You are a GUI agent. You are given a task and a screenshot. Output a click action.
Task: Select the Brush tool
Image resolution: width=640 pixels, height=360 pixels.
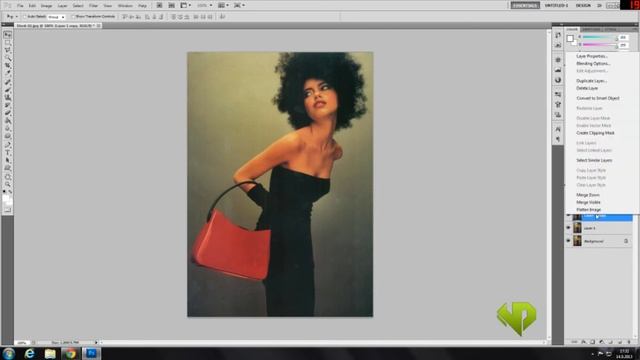point(7,90)
